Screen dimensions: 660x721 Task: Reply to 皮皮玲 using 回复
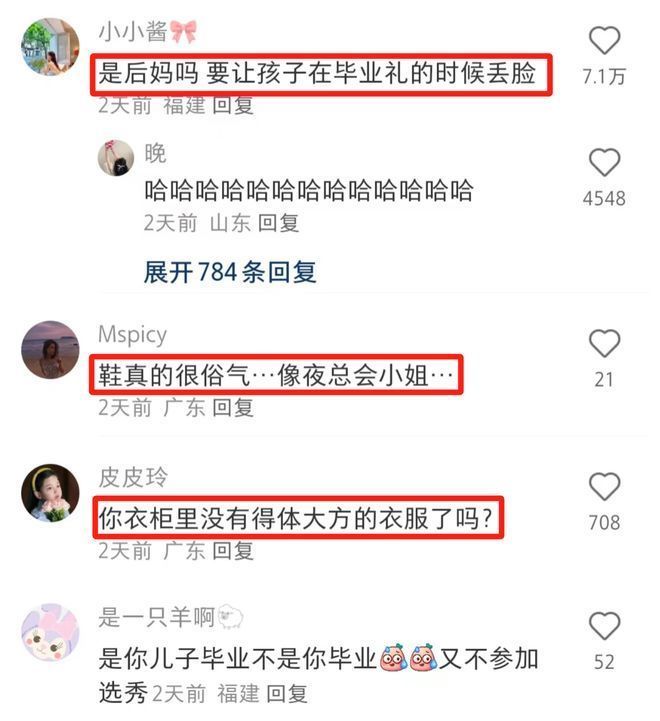tap(233, 550)
